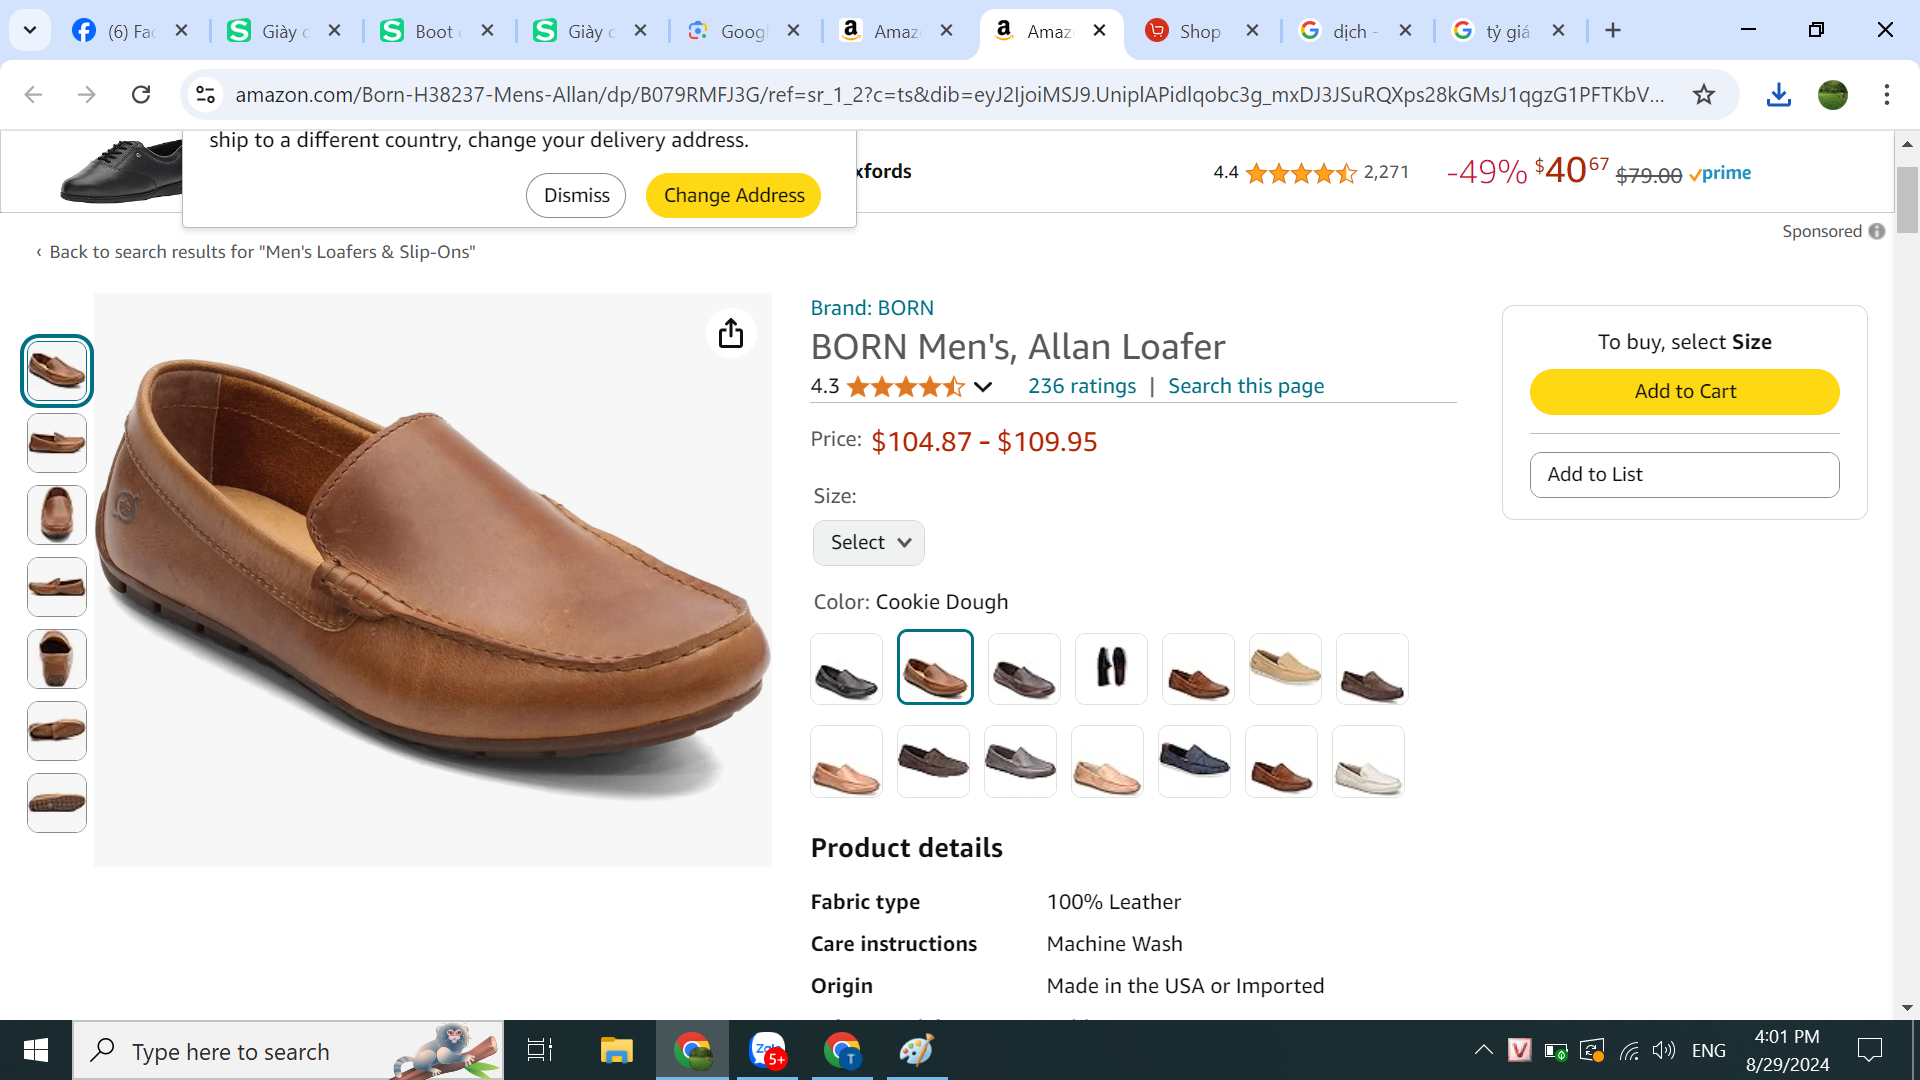Open Zalo app in taskbar
Viewport: 1920px width, 1080px height.
[x=767, y=1050]
